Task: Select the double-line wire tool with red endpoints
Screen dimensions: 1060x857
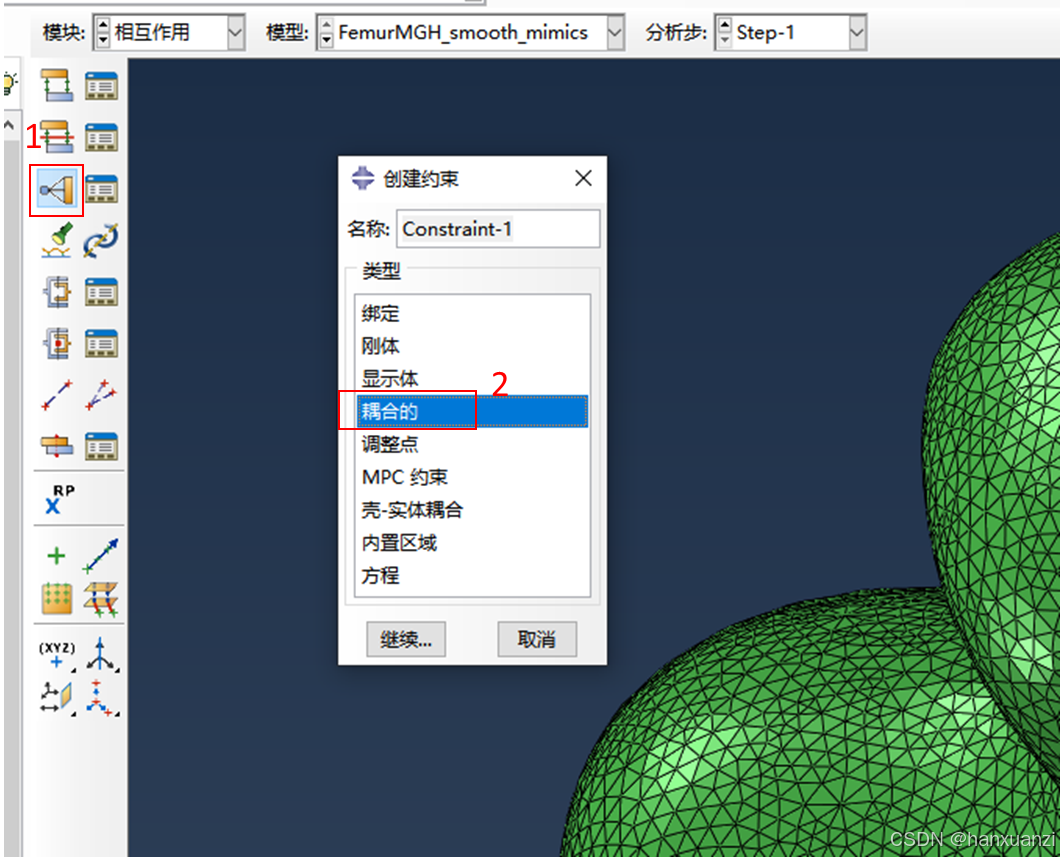Action: [101, 395]
